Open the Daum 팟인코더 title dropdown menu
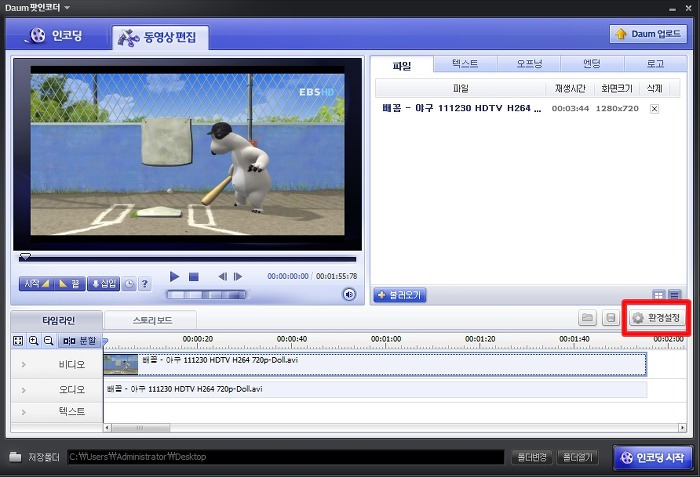The image size is (700, 477). (x=67, y=8)
